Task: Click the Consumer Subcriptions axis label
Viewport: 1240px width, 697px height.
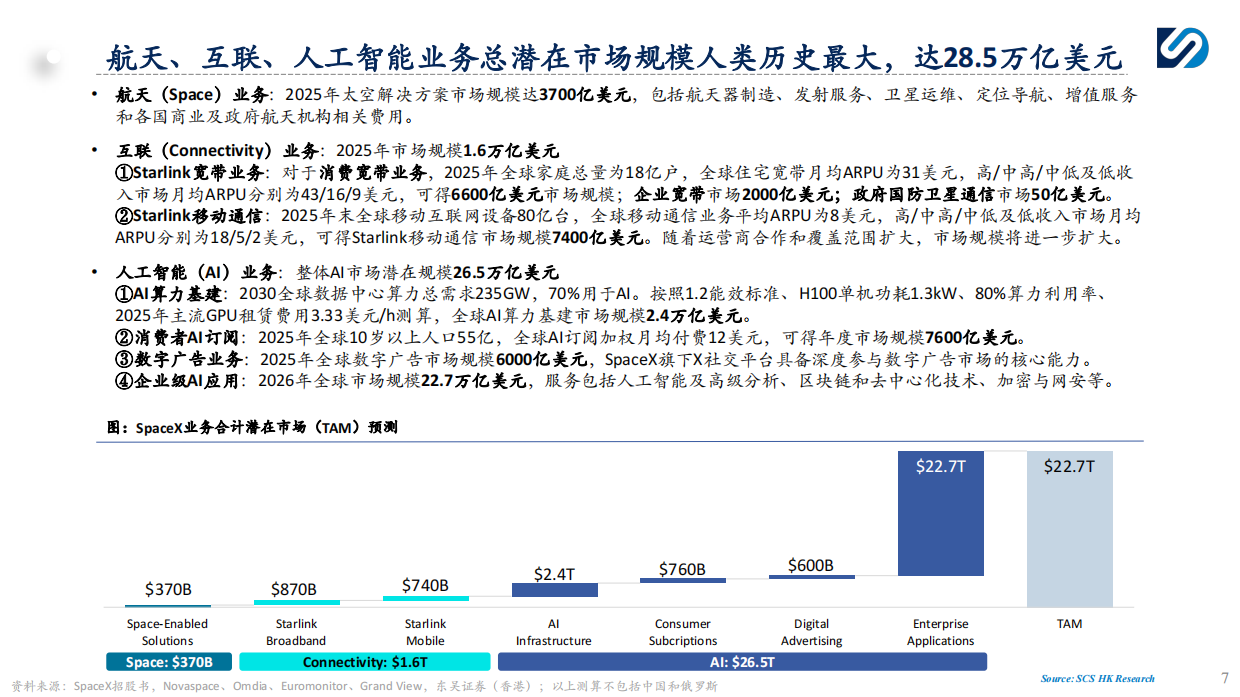Action: tap(683, 632)
